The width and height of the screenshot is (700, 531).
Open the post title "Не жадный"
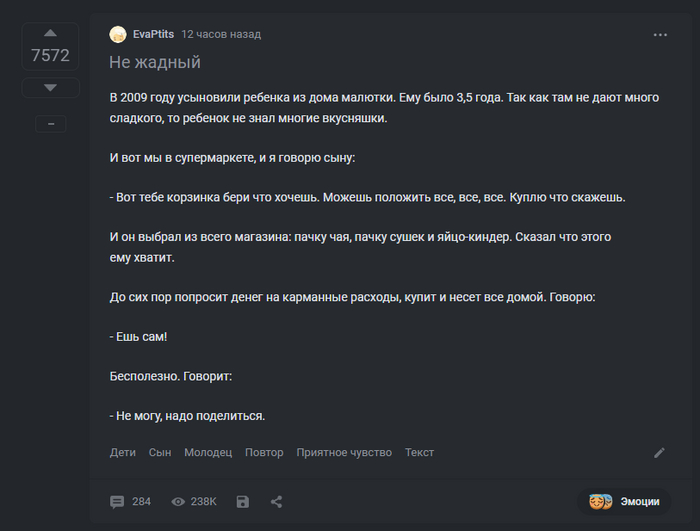155,62
